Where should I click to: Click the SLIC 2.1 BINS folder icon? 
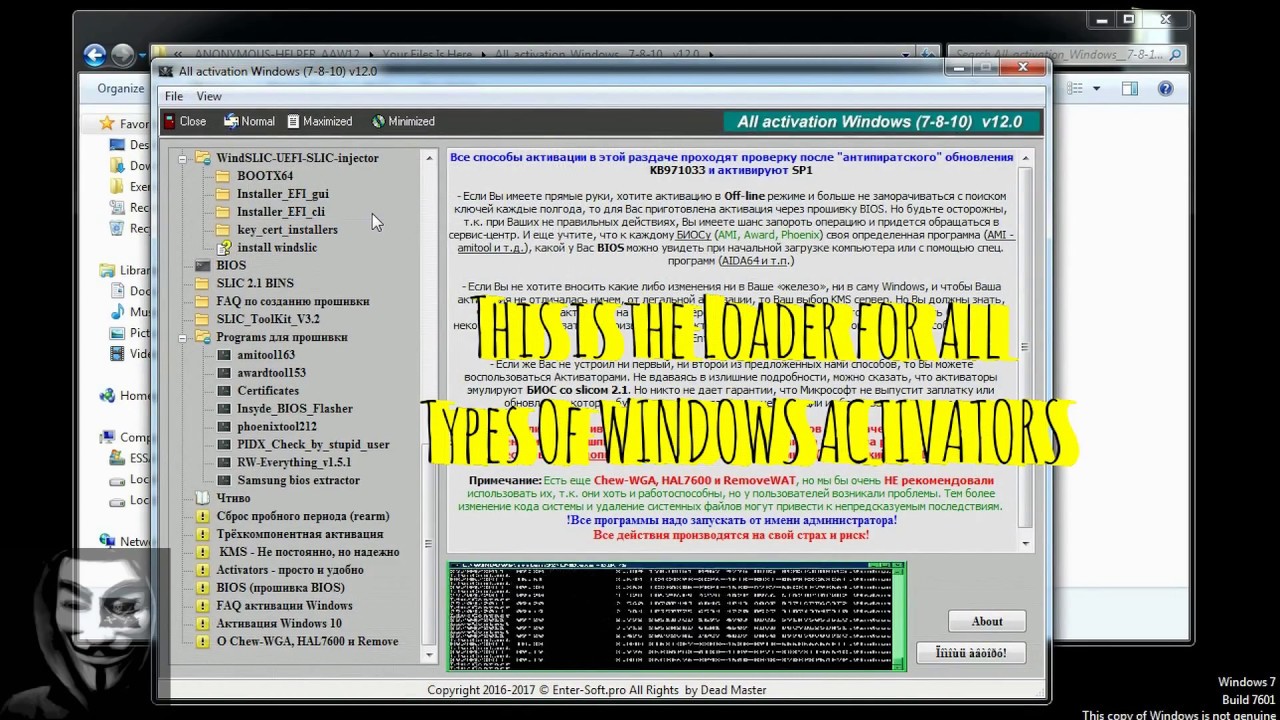coord(203,283)
